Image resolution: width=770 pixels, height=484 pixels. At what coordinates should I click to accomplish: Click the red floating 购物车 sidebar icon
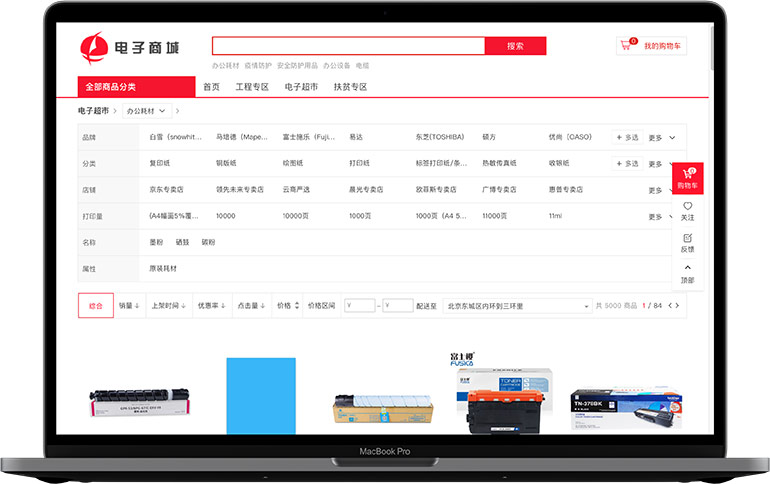click(x=687, y=178)
